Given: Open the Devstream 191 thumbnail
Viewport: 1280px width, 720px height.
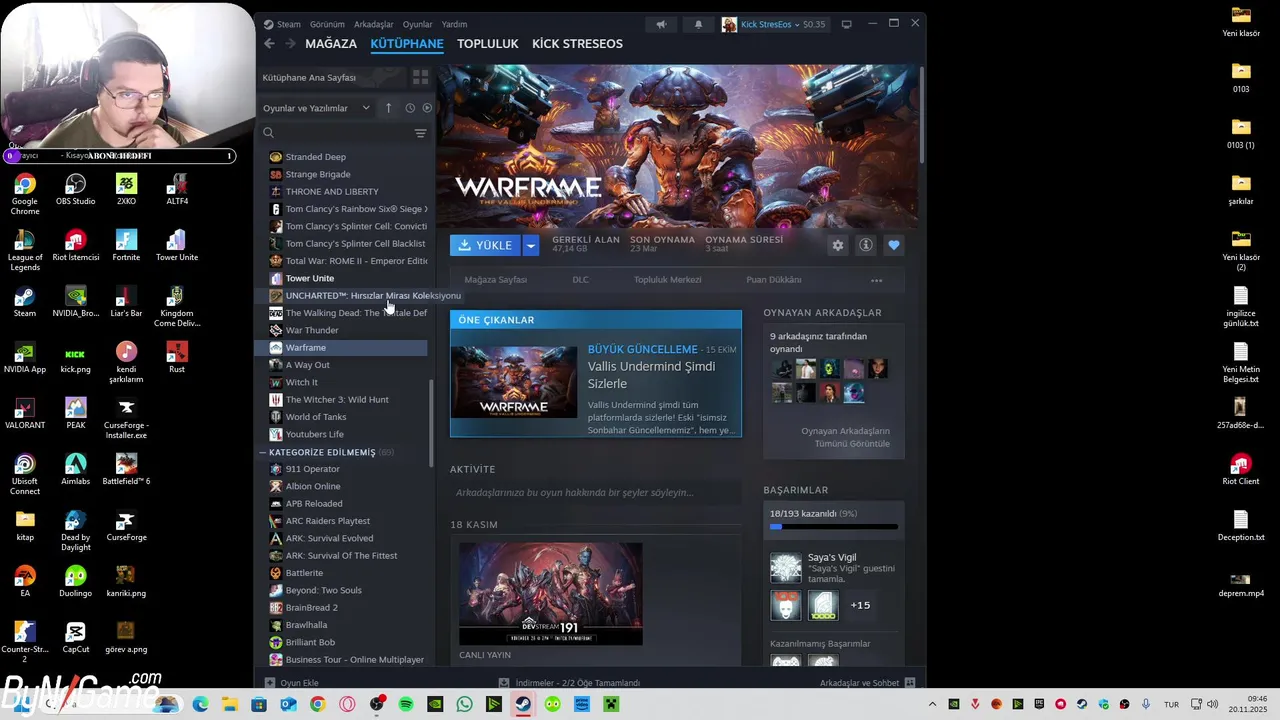Looking at the screenshot, I should point(551,594).
